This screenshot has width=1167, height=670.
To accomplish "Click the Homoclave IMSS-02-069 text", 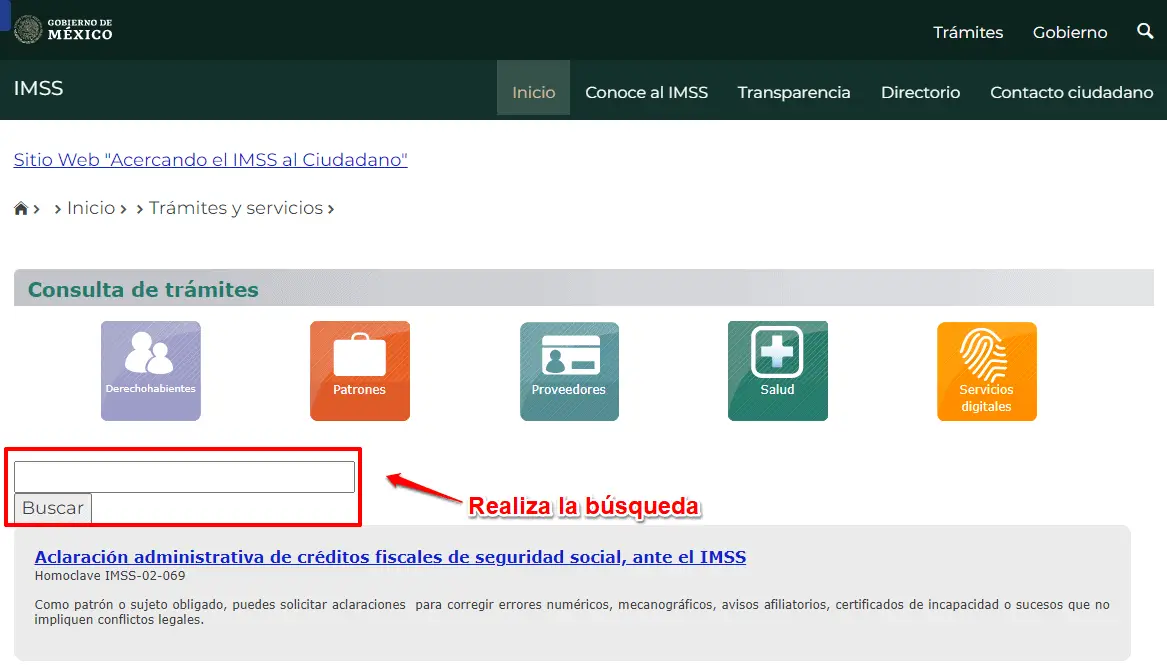I will pyautogui.click(x=110, y=575).
